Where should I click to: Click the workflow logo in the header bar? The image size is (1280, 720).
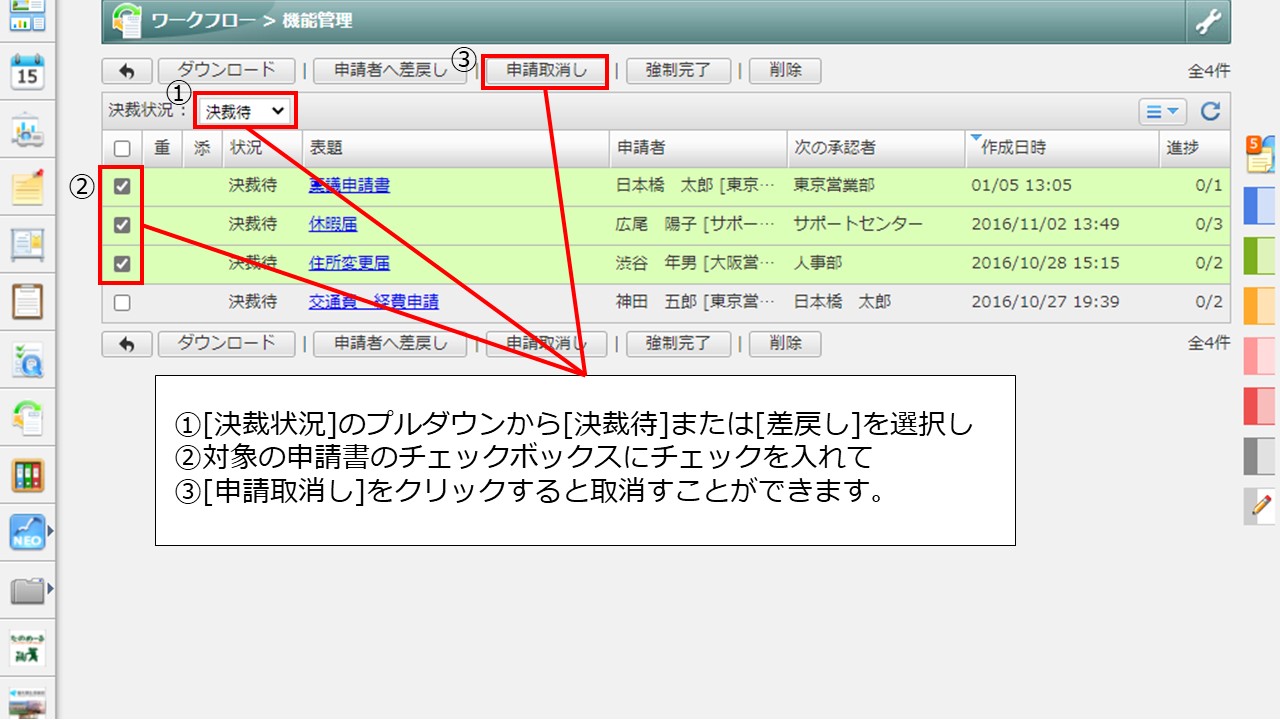click(x=127, y=20)
